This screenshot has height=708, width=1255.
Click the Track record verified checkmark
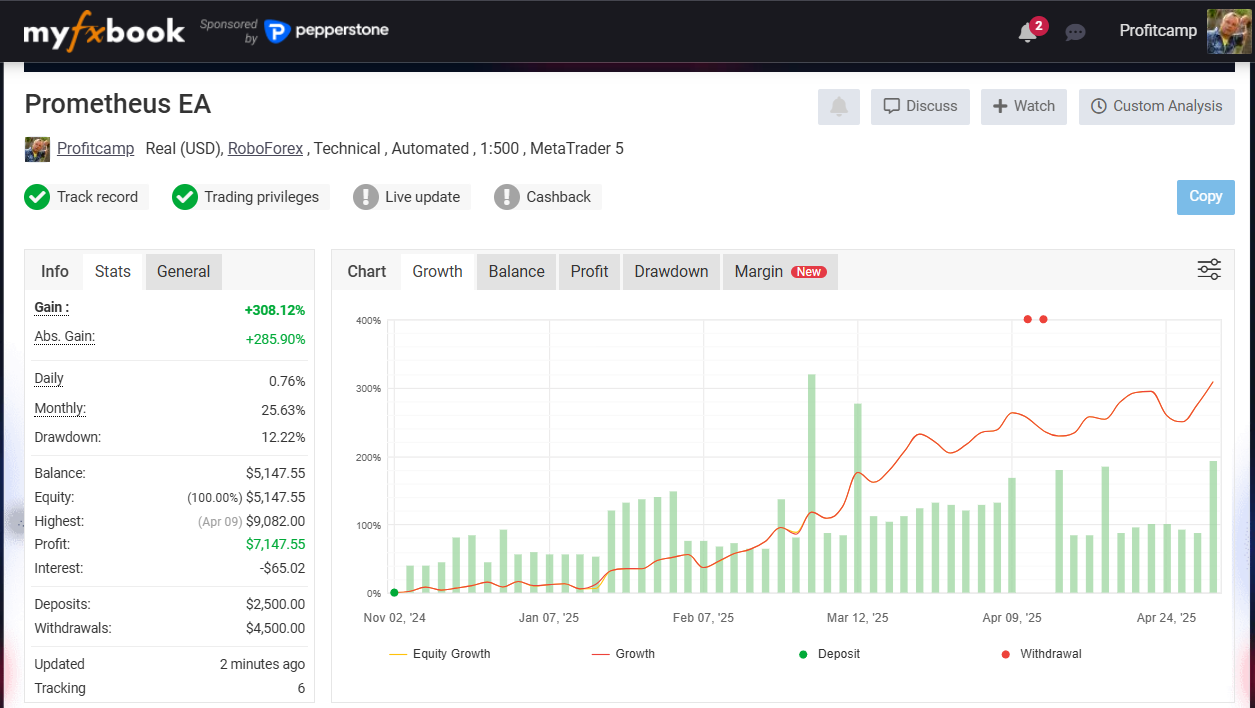[x=37, y=197]
